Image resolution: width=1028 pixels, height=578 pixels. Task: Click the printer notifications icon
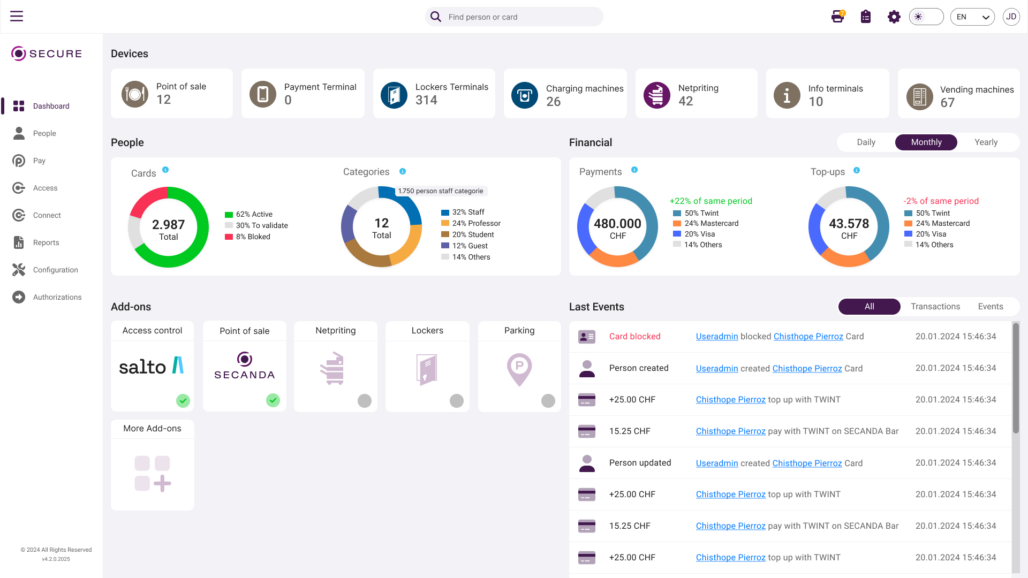(x=838, y=16)
